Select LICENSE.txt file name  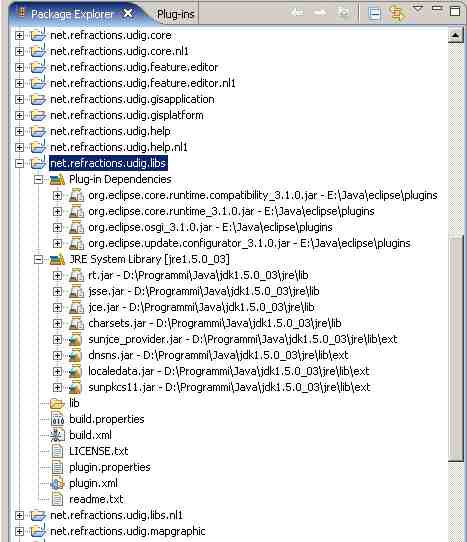click(99, 451)
